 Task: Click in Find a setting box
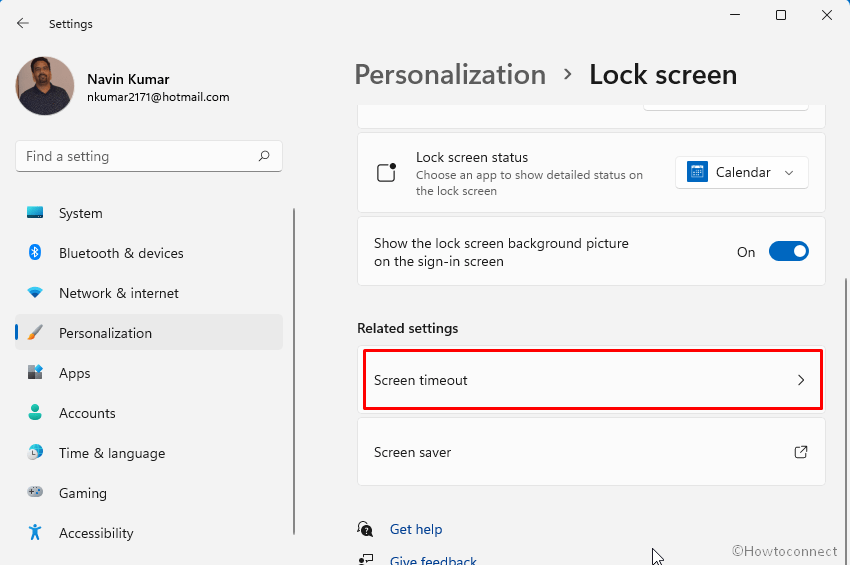pyautogui.click(x=149, y=156)
